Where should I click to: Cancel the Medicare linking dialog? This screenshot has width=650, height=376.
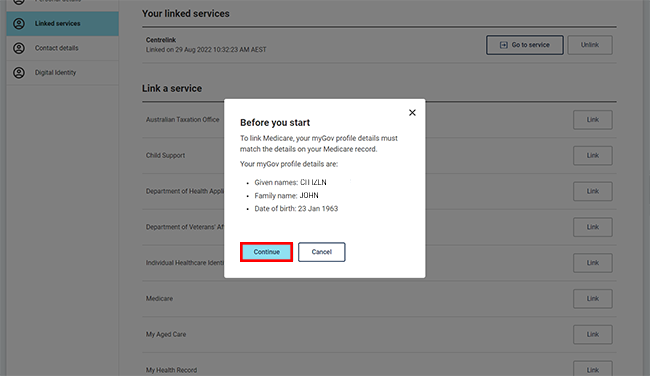(x=322, y=252)
